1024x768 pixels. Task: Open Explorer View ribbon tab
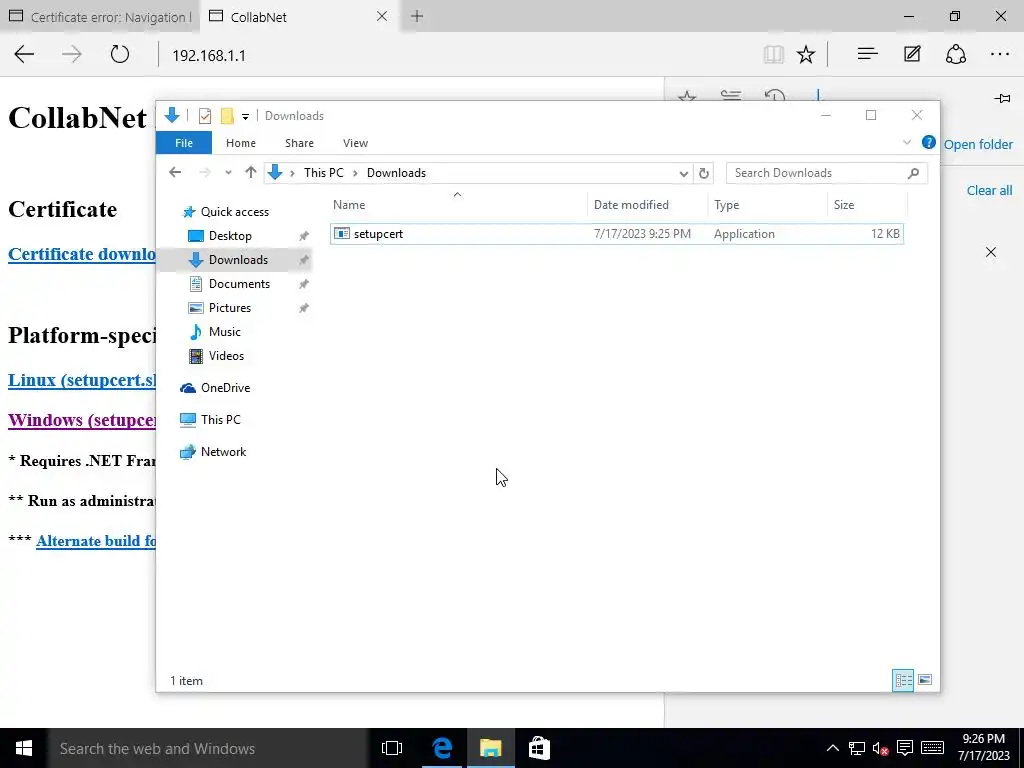point(355,143)
